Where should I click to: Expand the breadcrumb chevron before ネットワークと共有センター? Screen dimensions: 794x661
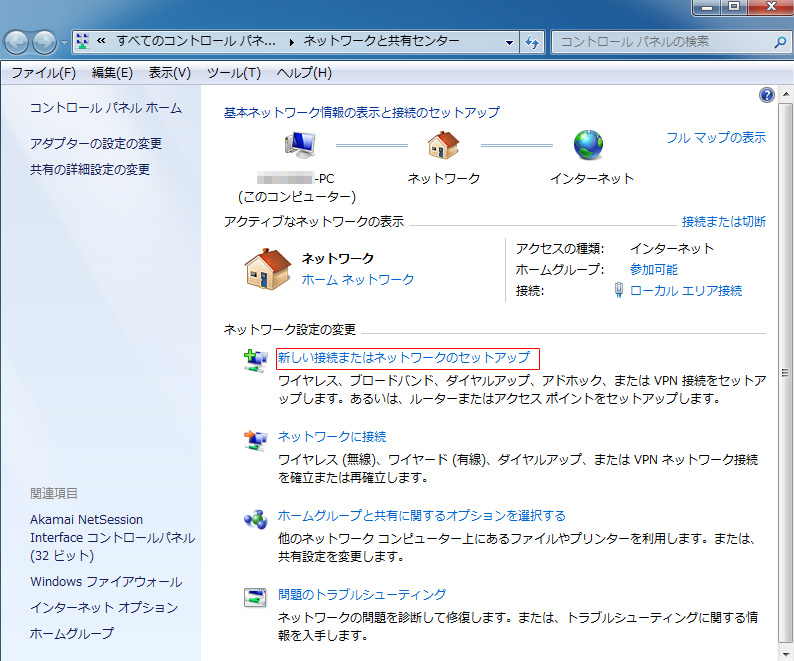tap(292, 42)
